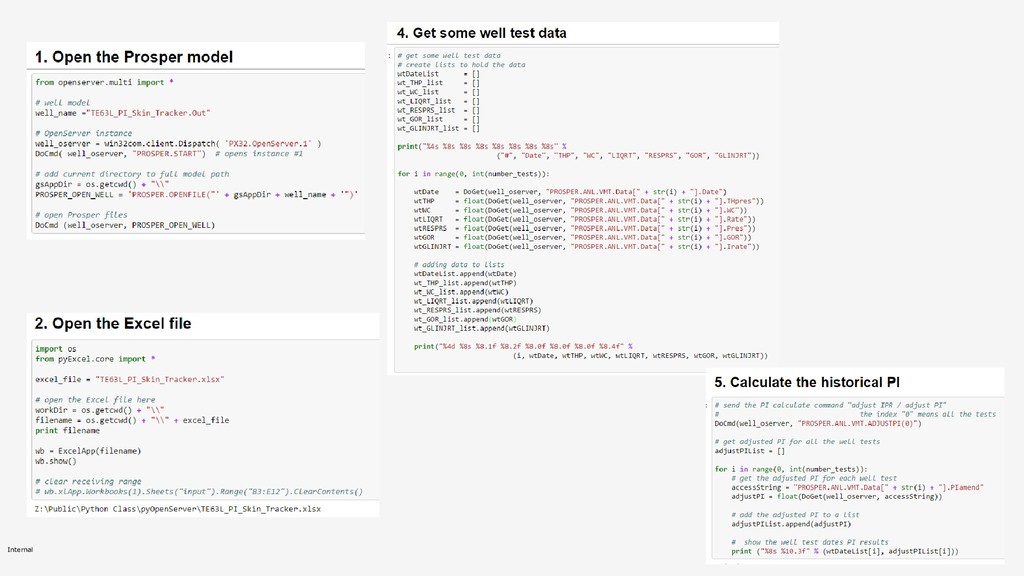Click the 'adjustPIList.append(adjustPI)' line
Screen dimensions: 1024x576
point(791,524)
